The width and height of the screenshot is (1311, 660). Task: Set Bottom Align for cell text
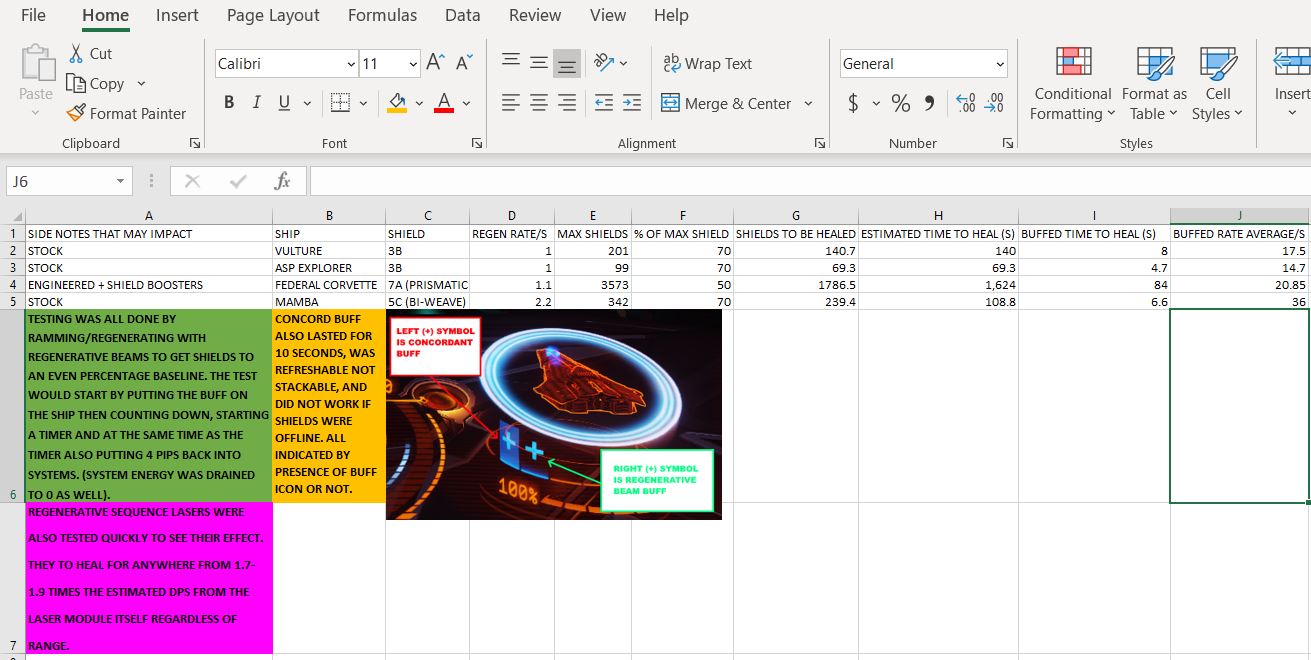pos(567,64)
